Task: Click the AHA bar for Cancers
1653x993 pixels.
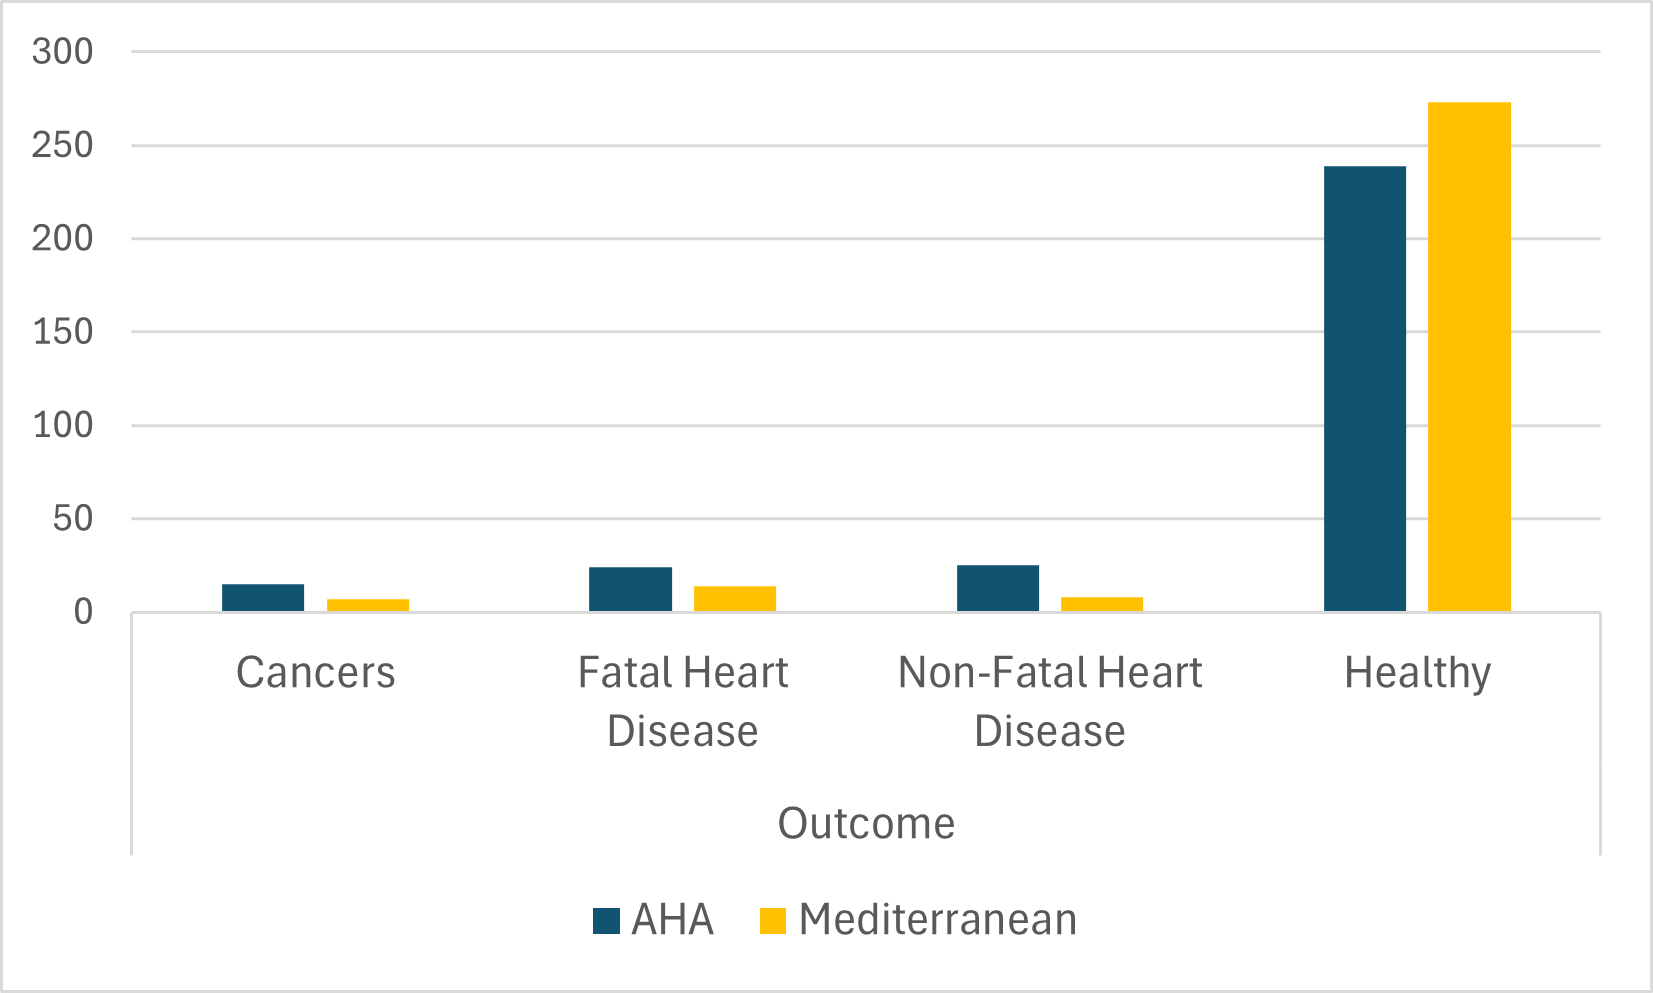Action: 263,598
